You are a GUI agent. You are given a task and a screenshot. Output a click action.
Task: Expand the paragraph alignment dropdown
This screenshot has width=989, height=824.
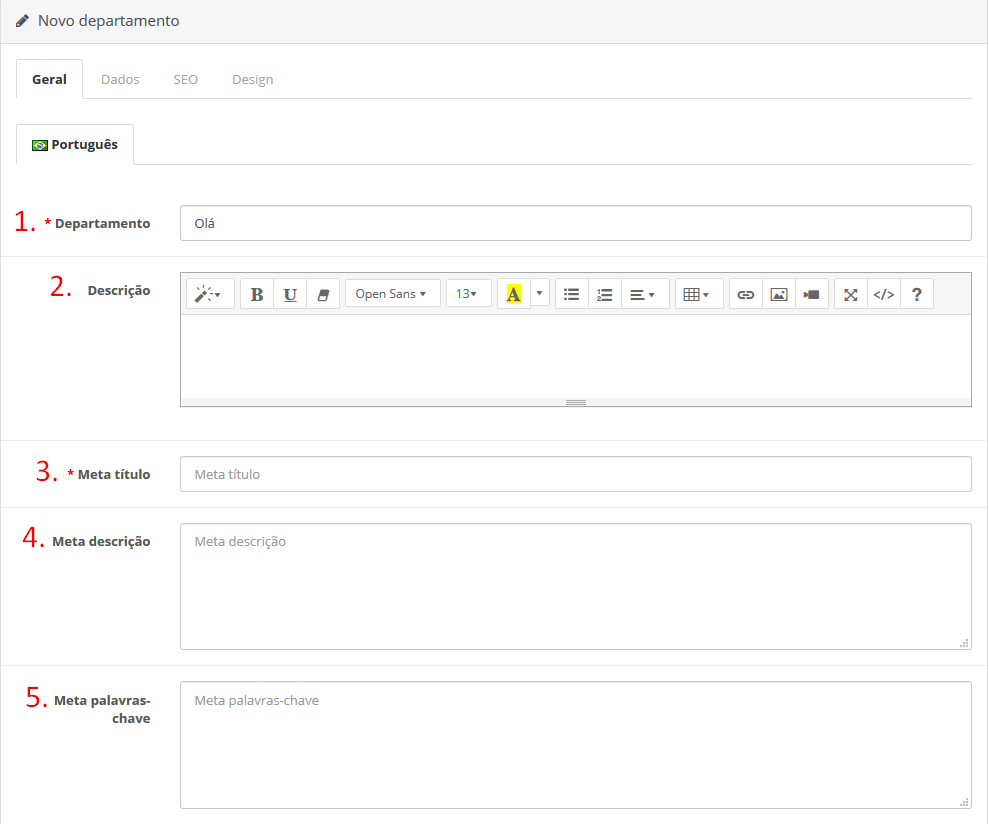pos(644,294)
